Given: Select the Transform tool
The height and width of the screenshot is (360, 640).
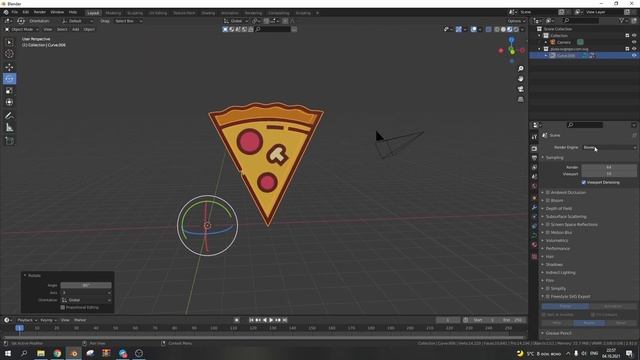Looking at the screenshot, I should coord(9,102).
